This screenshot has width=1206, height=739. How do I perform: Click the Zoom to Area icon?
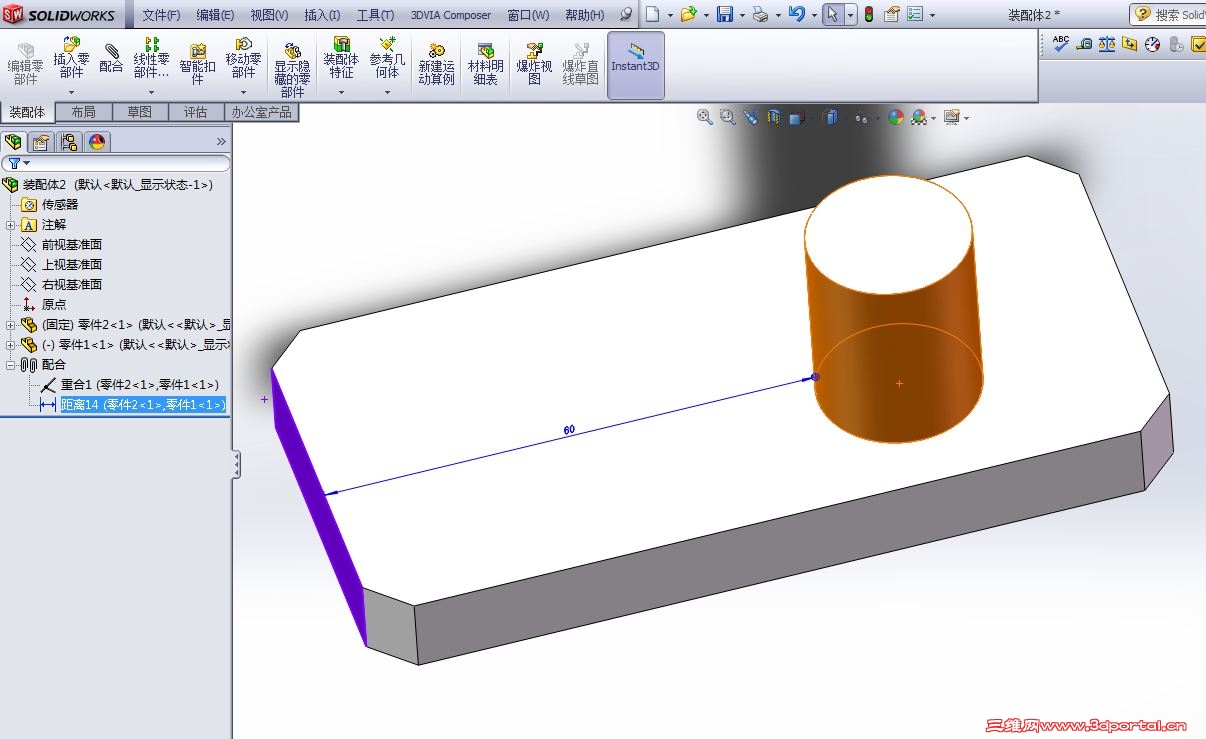point(728,117)
